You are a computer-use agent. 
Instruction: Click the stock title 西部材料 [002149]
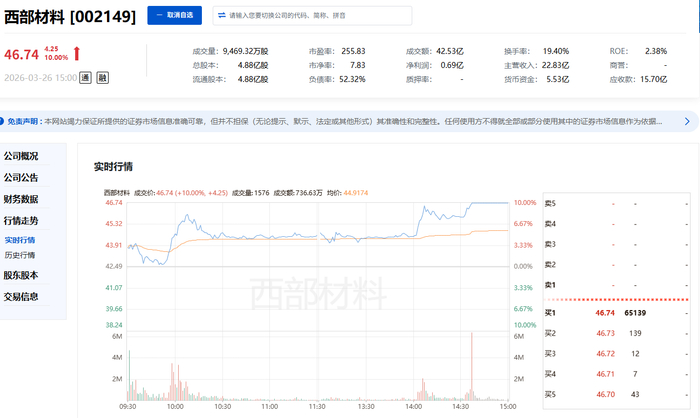(x=70, y=17)
